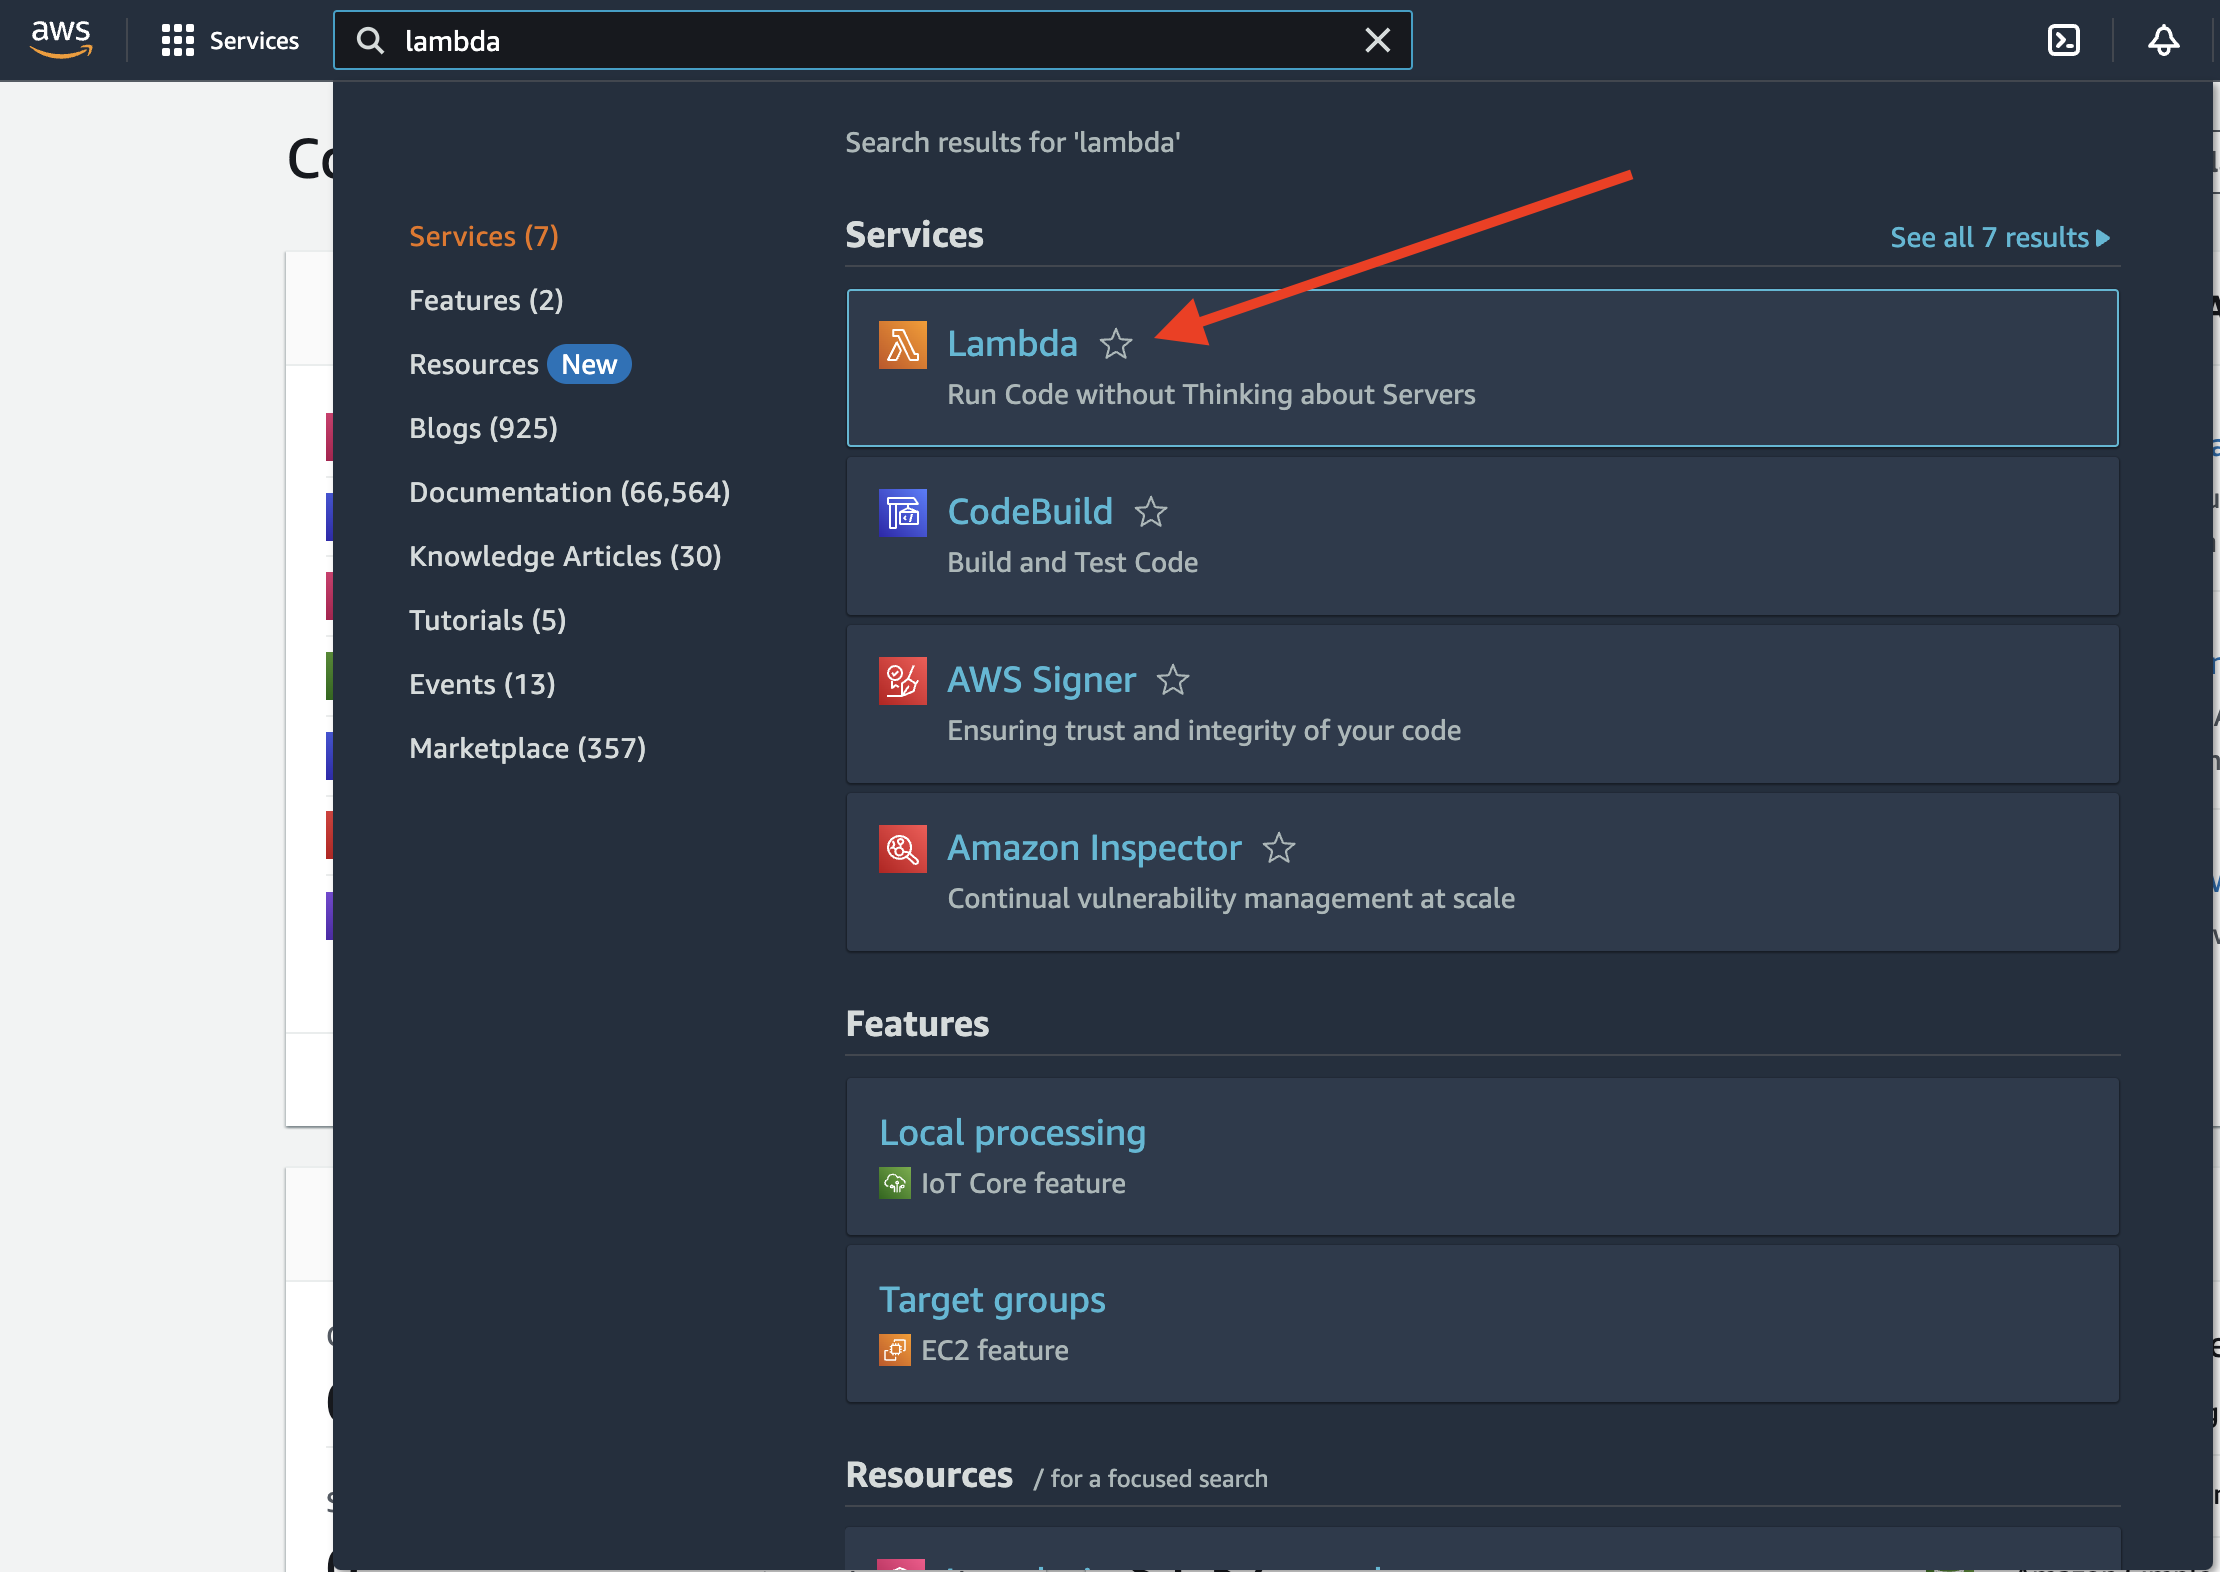Select Resources New category
The width and height of the screenshot is (2220, 1572).
[x=520, y=364]
